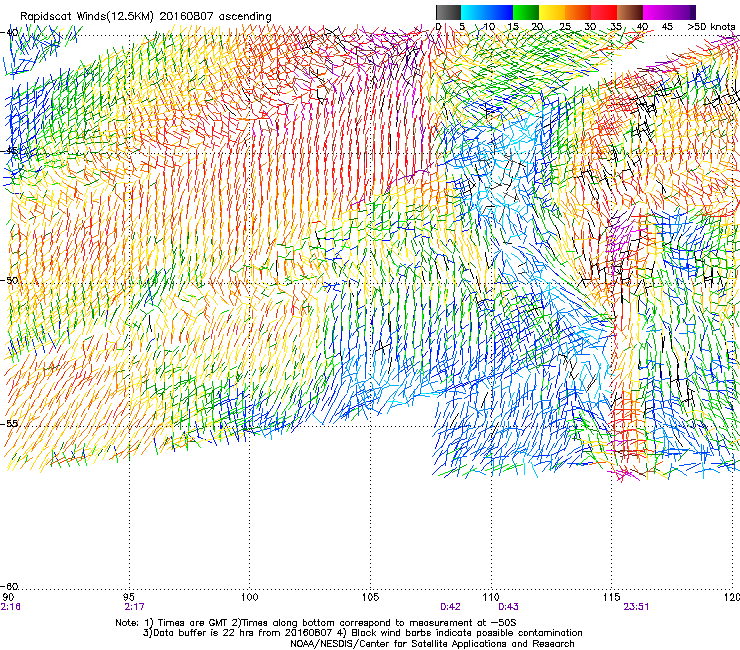Click the latitude label '-55'
Image resolution: width=740 pixels, height=650 pixels.
tap(9, 423)
